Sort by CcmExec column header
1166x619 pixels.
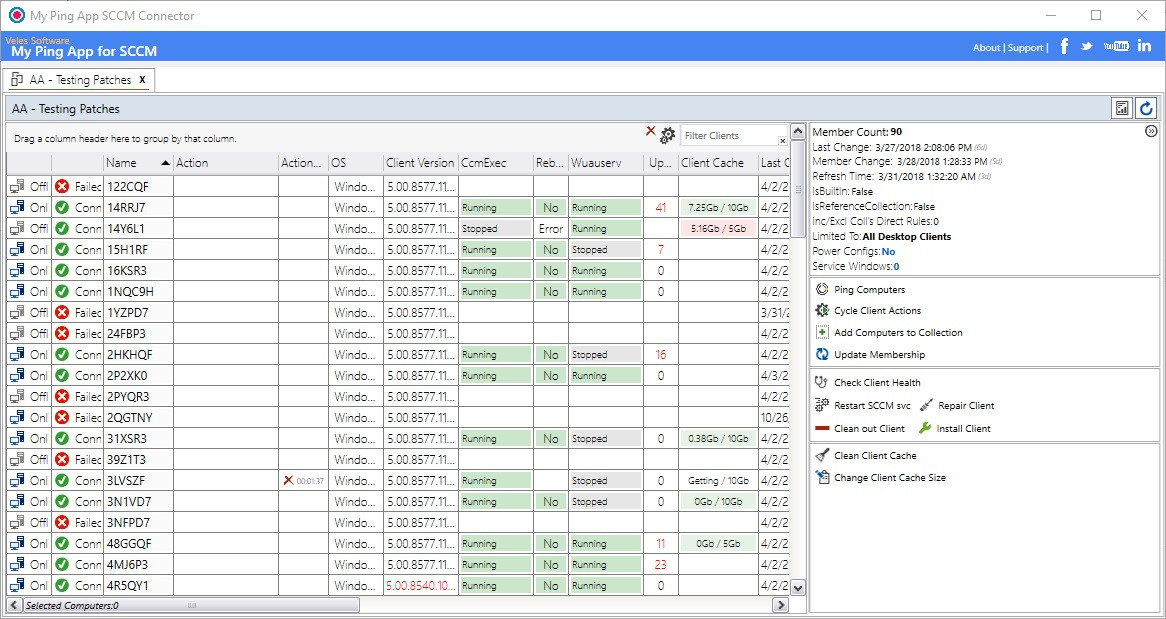point(495,163)
